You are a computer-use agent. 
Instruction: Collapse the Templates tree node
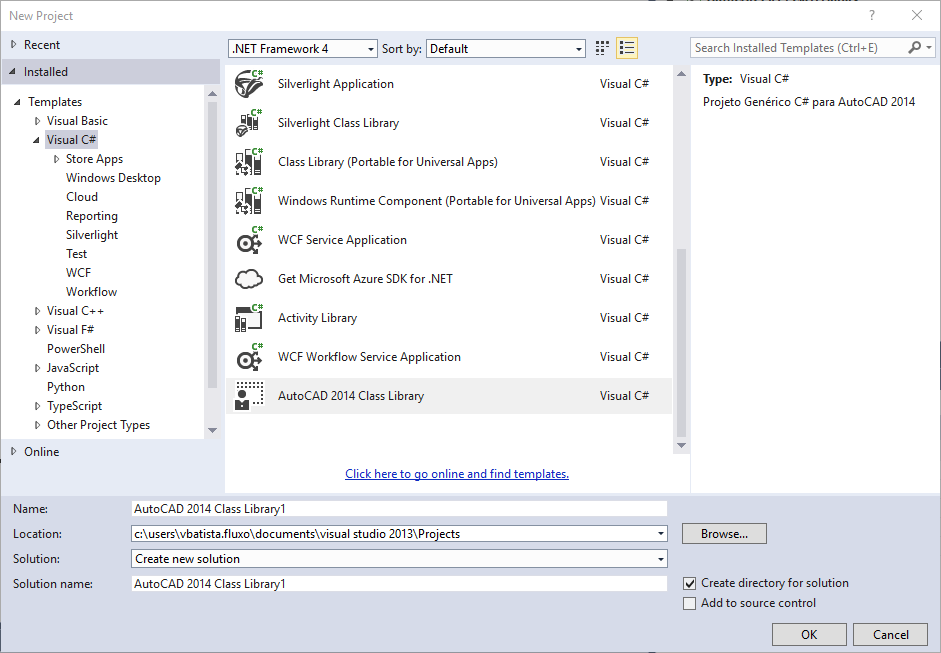tap(17, 102)
